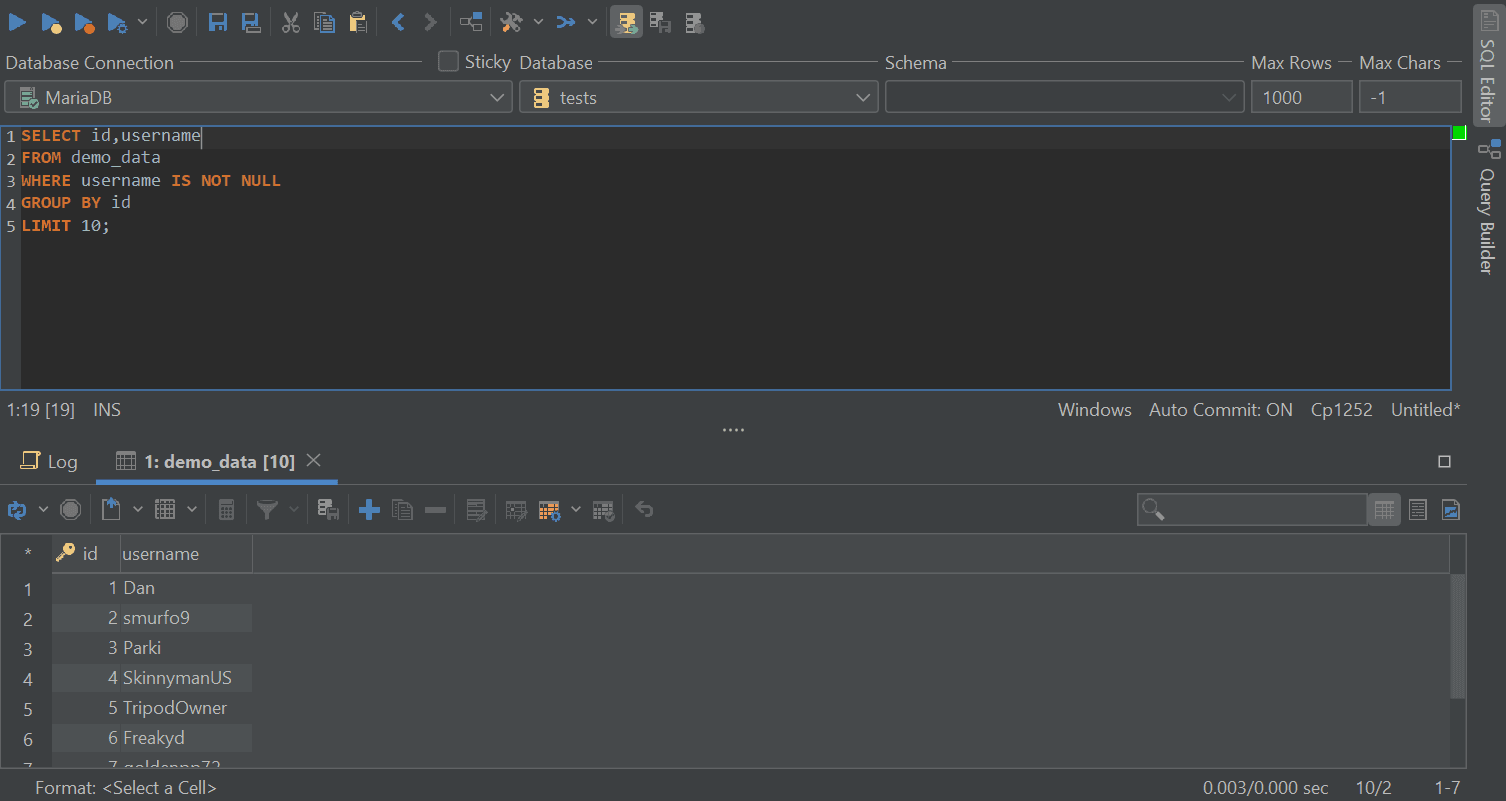This screenshot has height=801, width=1506.
Task: Open the tests database dropdown
Action: coord(863,97)
